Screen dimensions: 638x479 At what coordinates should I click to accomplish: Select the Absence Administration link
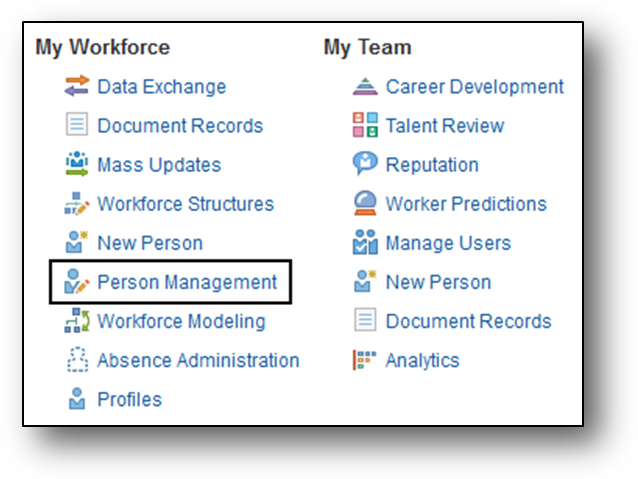pos(198,361)
